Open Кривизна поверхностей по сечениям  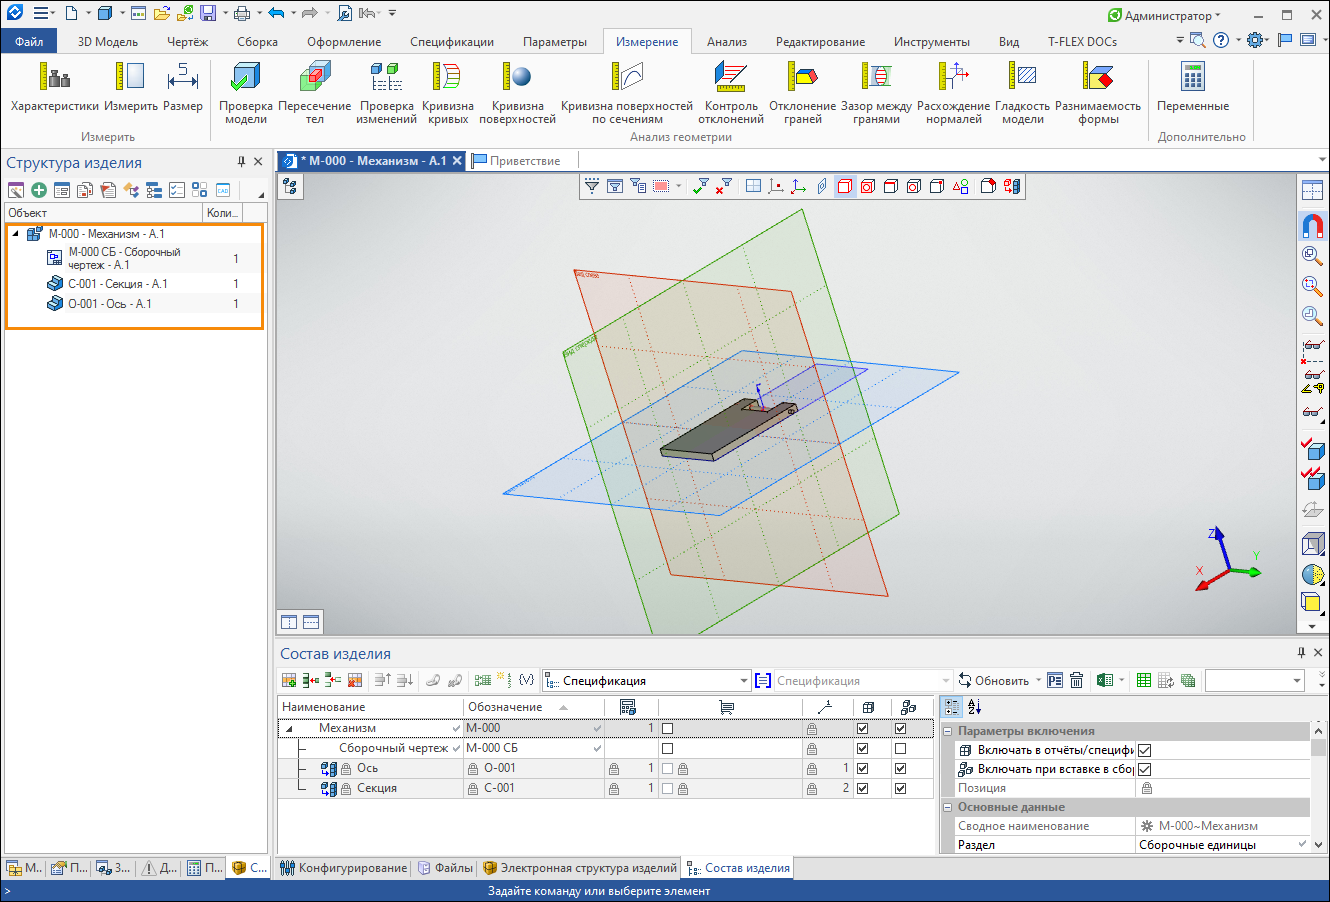click(627, 92)
